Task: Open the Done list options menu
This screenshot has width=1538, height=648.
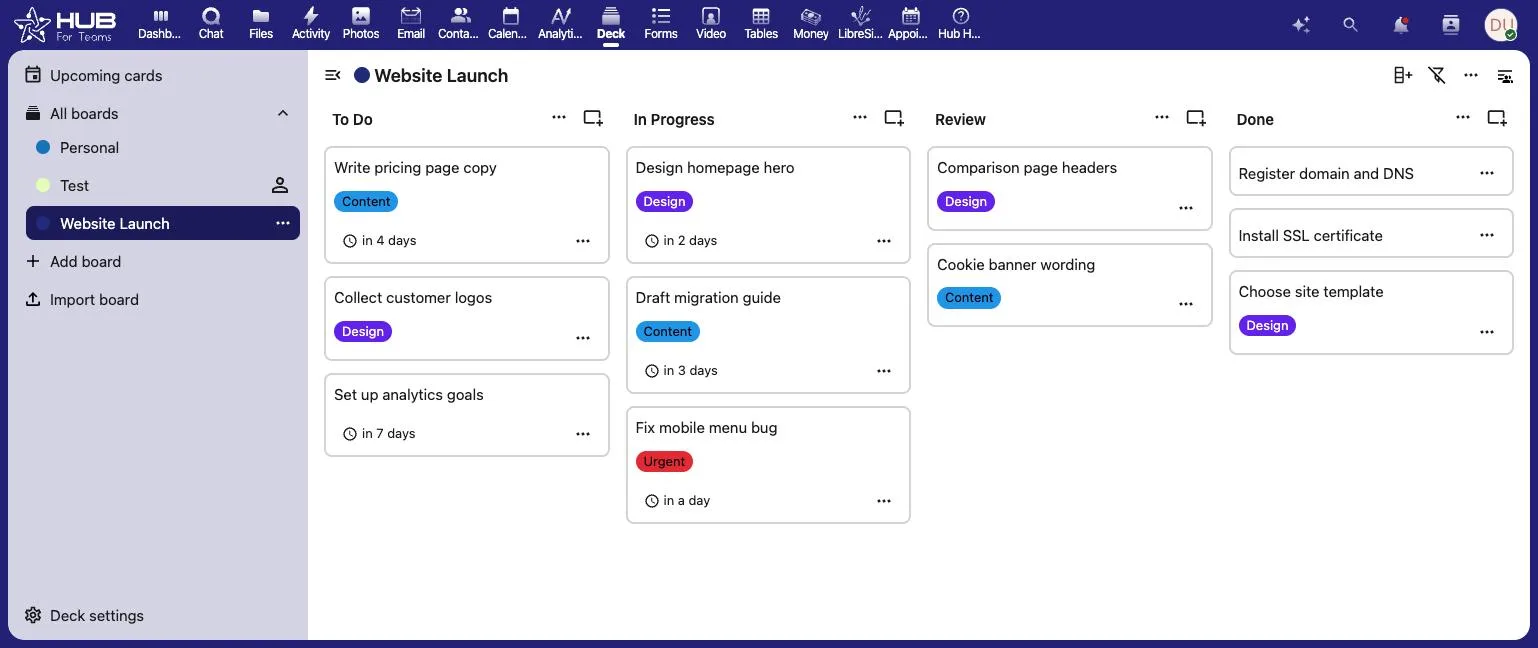Action: [x=1463, y=118]
